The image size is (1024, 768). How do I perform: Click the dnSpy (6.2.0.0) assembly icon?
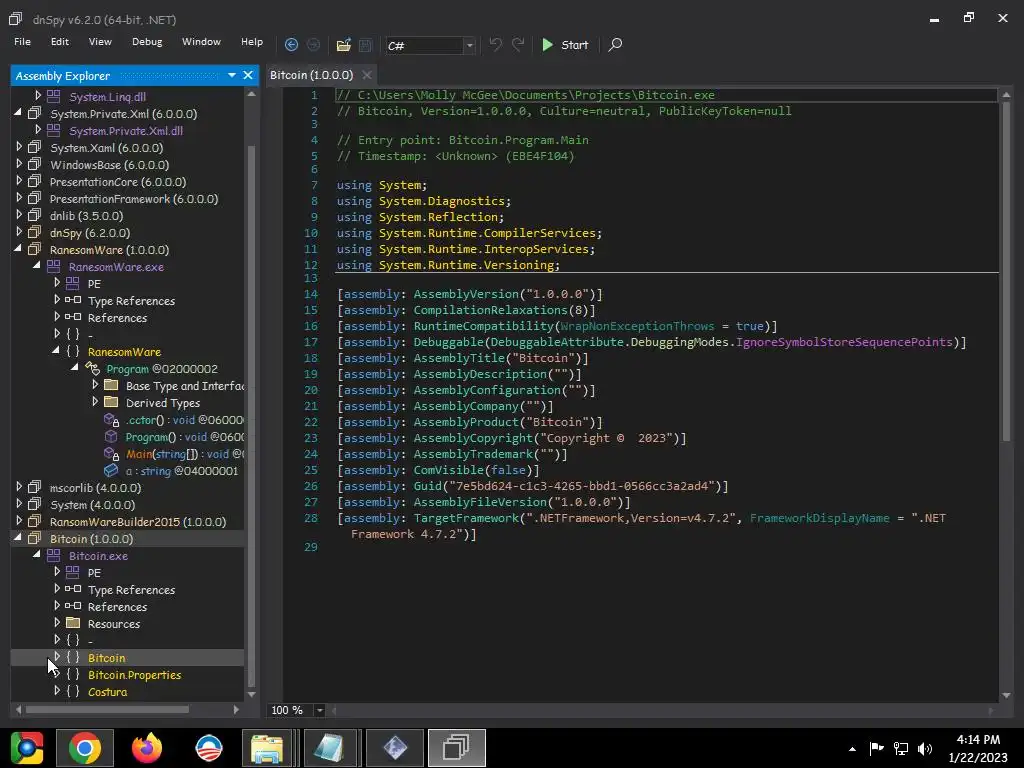pyautogui.click(x=35, y=232)
